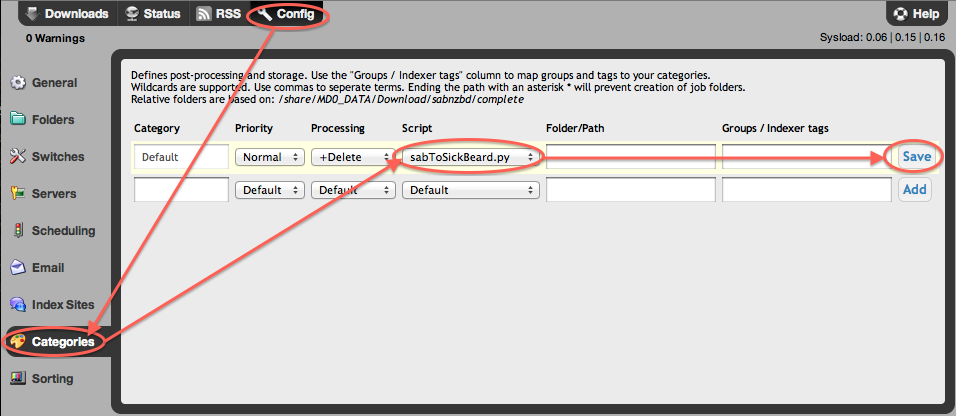This screenshot has height=416, width=956.
Task: Click the Folder/Path field for Default category
Action: [x=630, y=157]
